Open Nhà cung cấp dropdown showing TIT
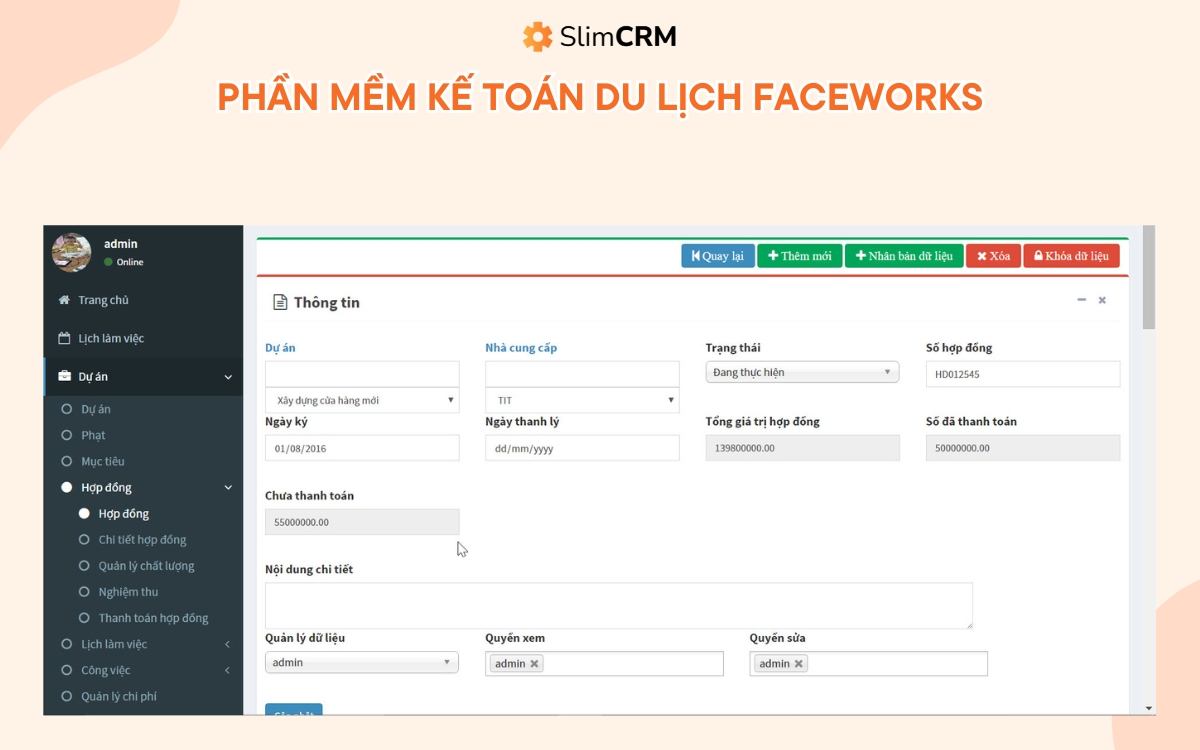The image size is (1200, 750). 582,400
